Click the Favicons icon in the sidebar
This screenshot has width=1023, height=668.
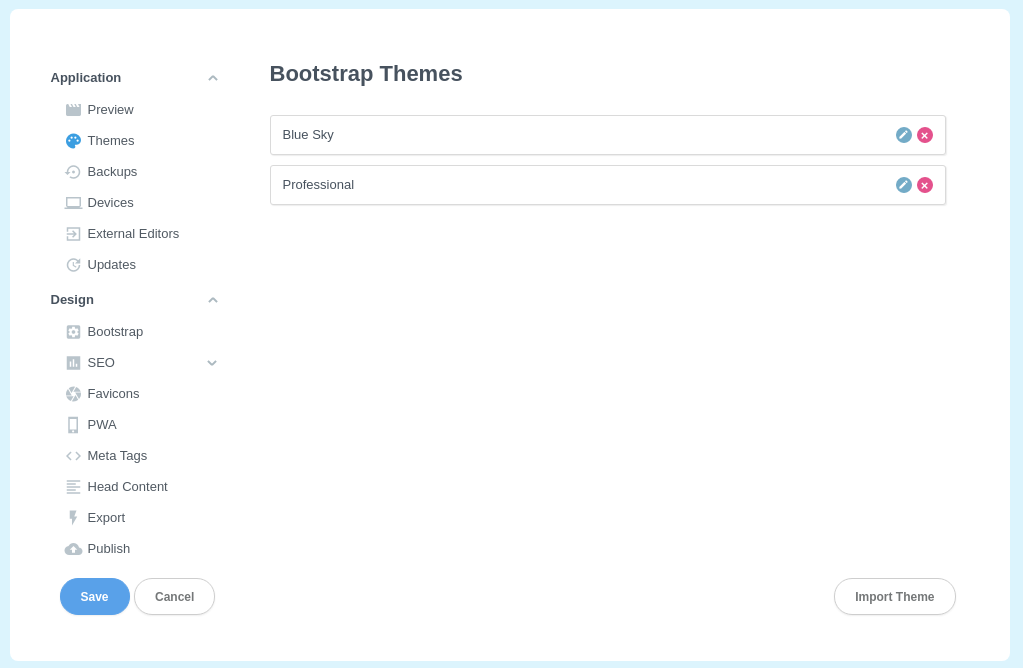[72, 393]
